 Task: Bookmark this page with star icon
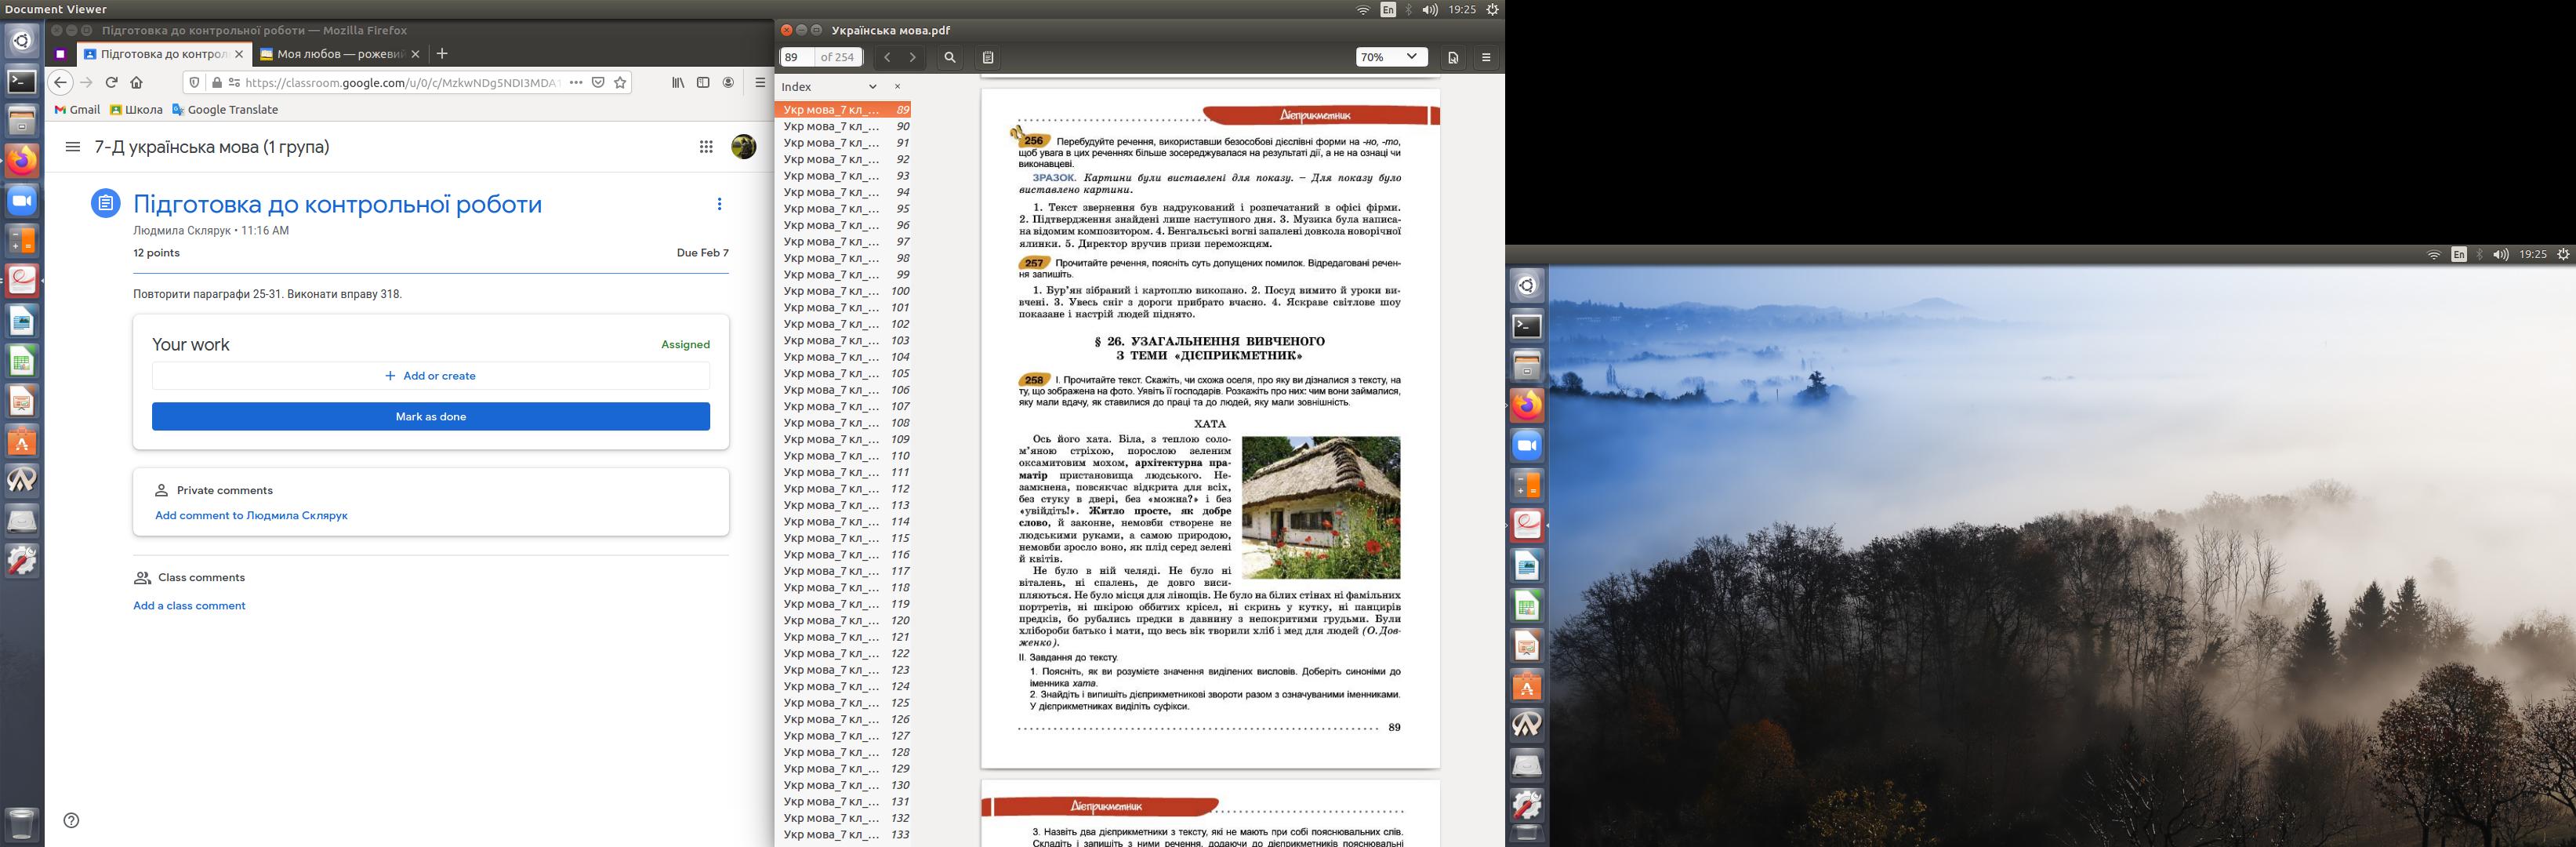[620, 82]
